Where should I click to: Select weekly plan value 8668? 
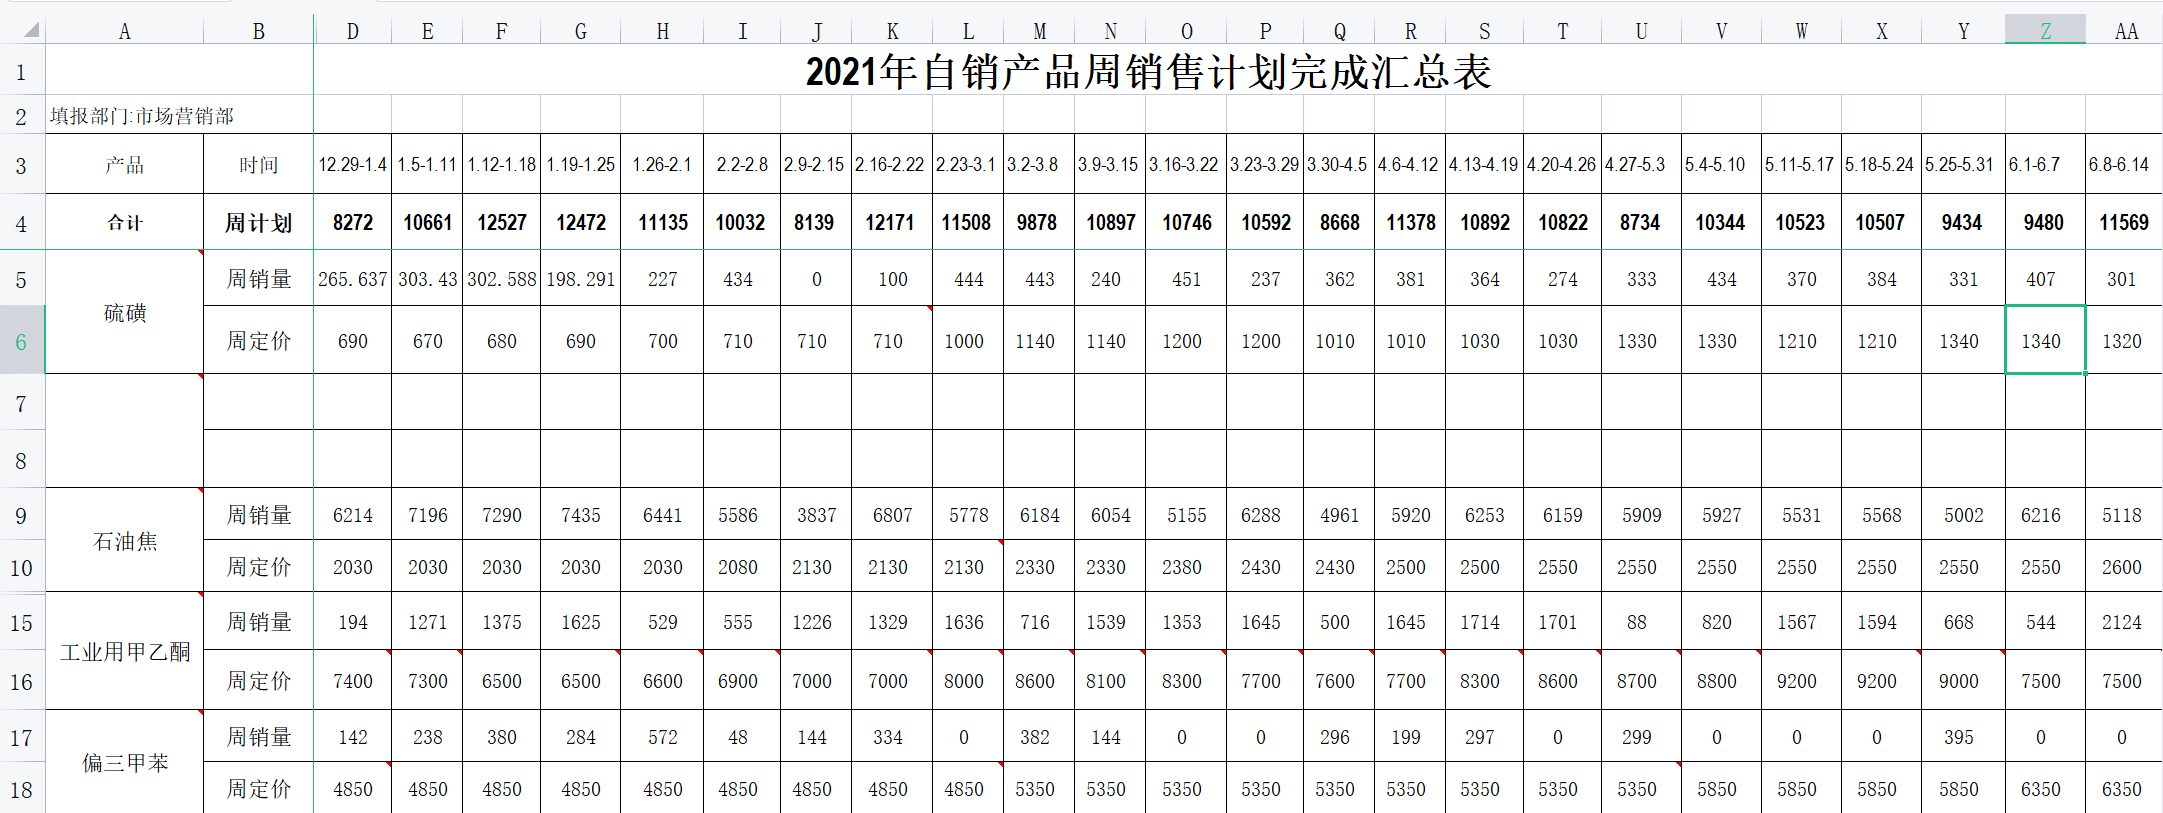click(1340, 222)
